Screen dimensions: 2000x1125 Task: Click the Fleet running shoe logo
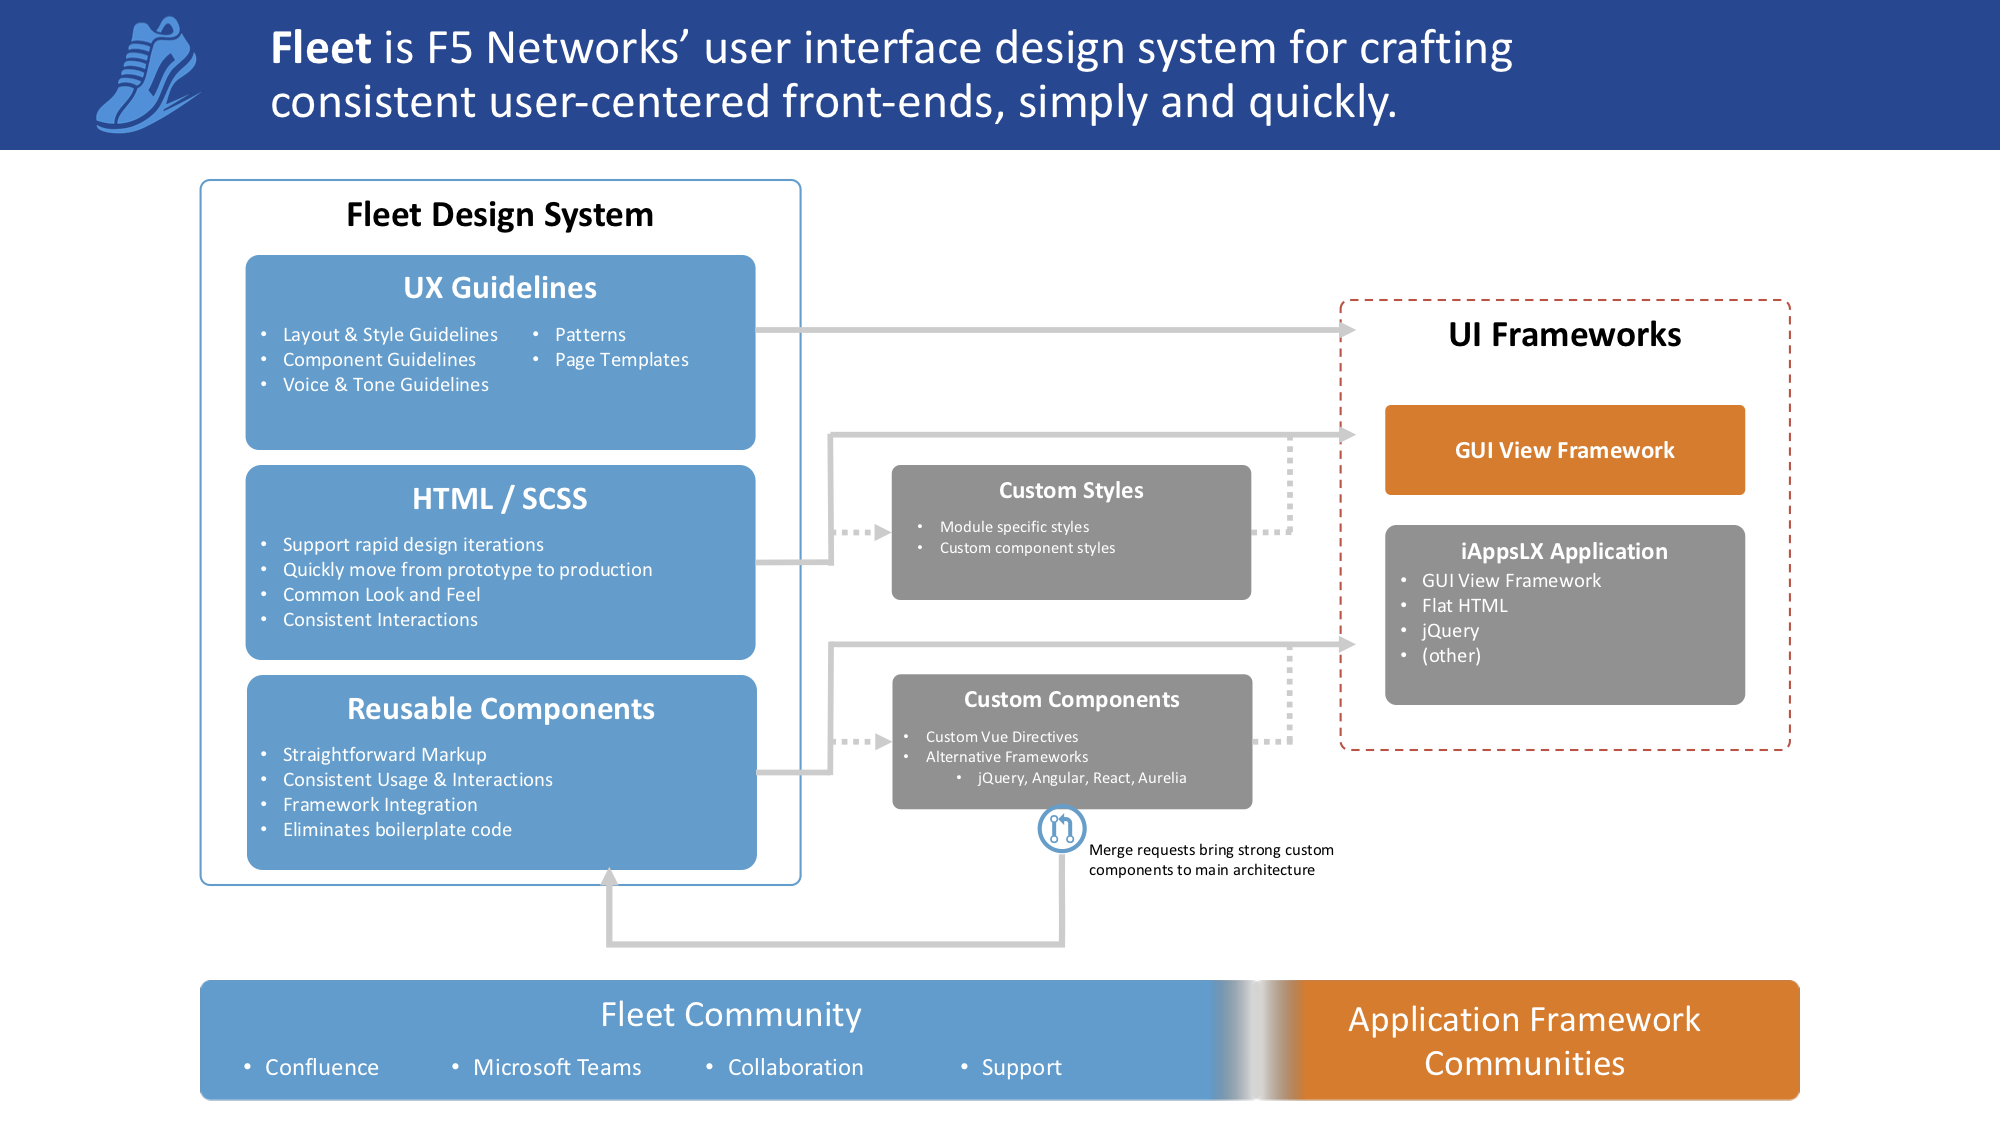[148, 75]
